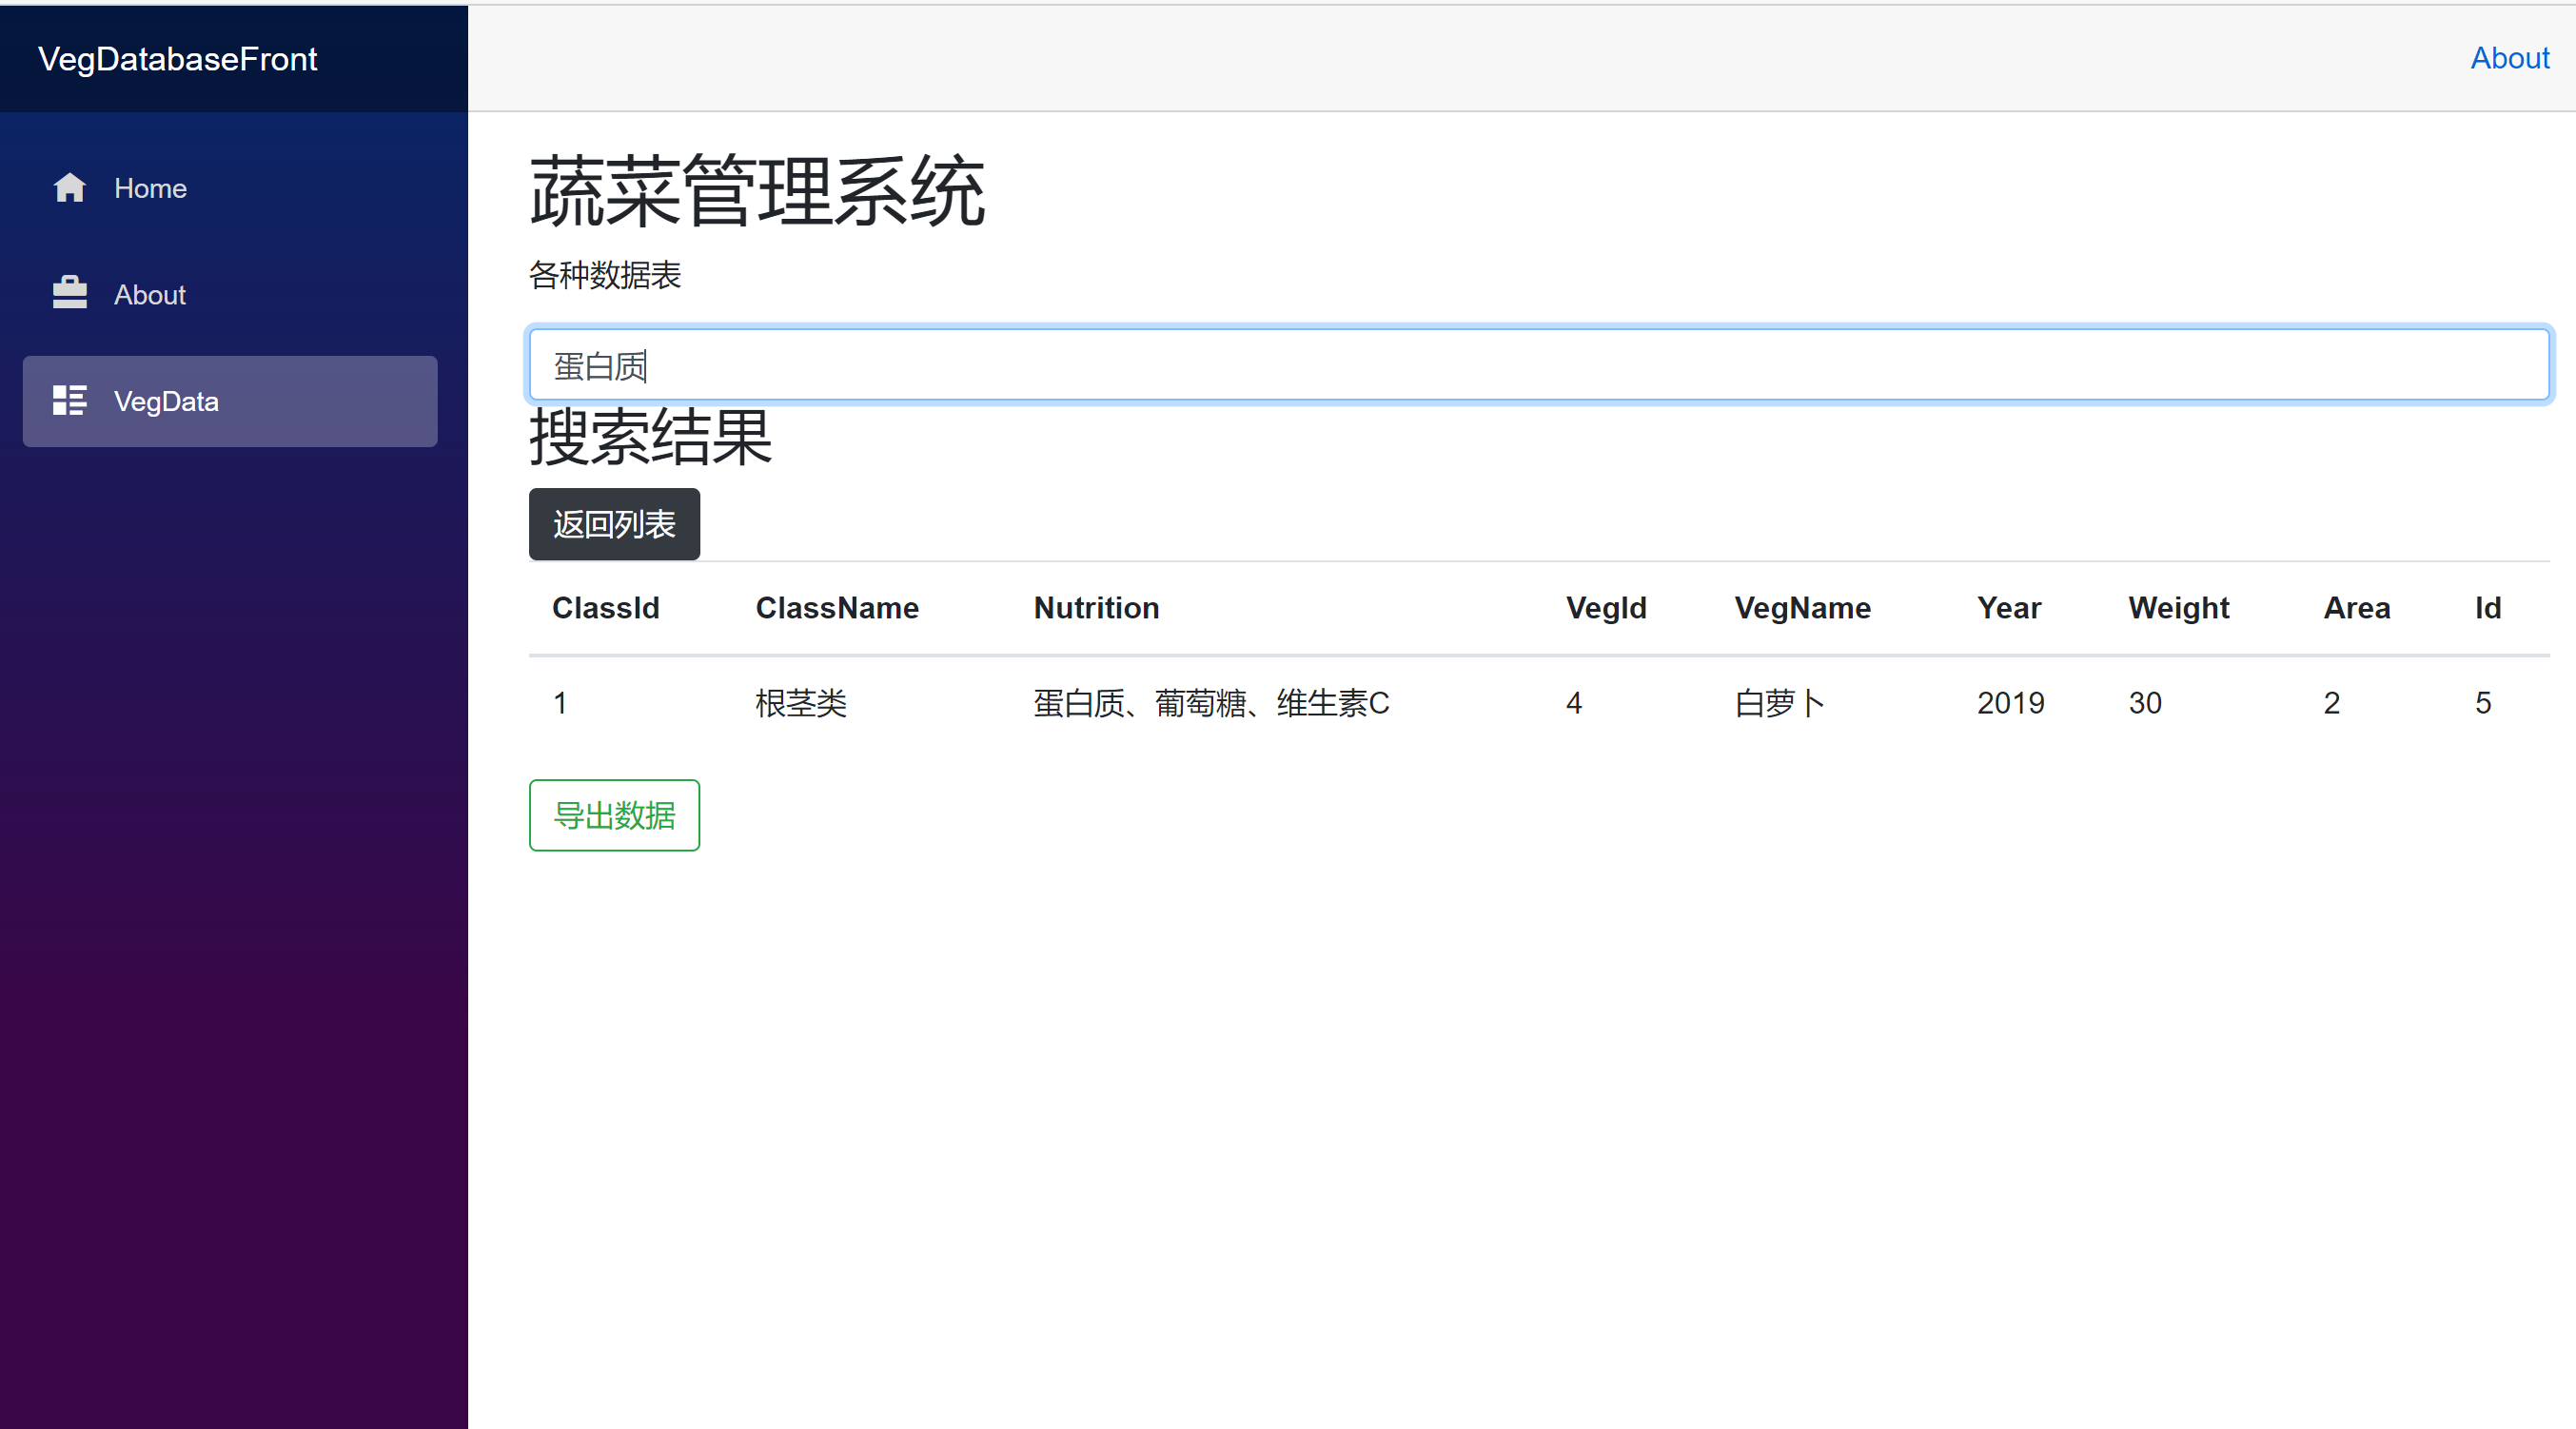Click the VegDatabaseFront brand title

pyautogui.click(x=177, y=59)
